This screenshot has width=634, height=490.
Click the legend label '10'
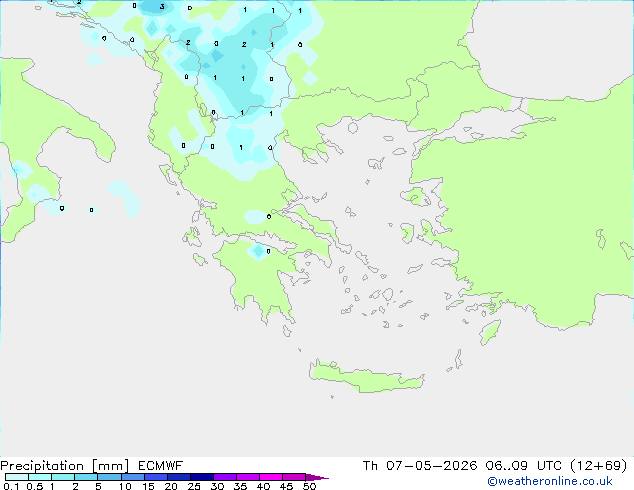click(125, 486)
